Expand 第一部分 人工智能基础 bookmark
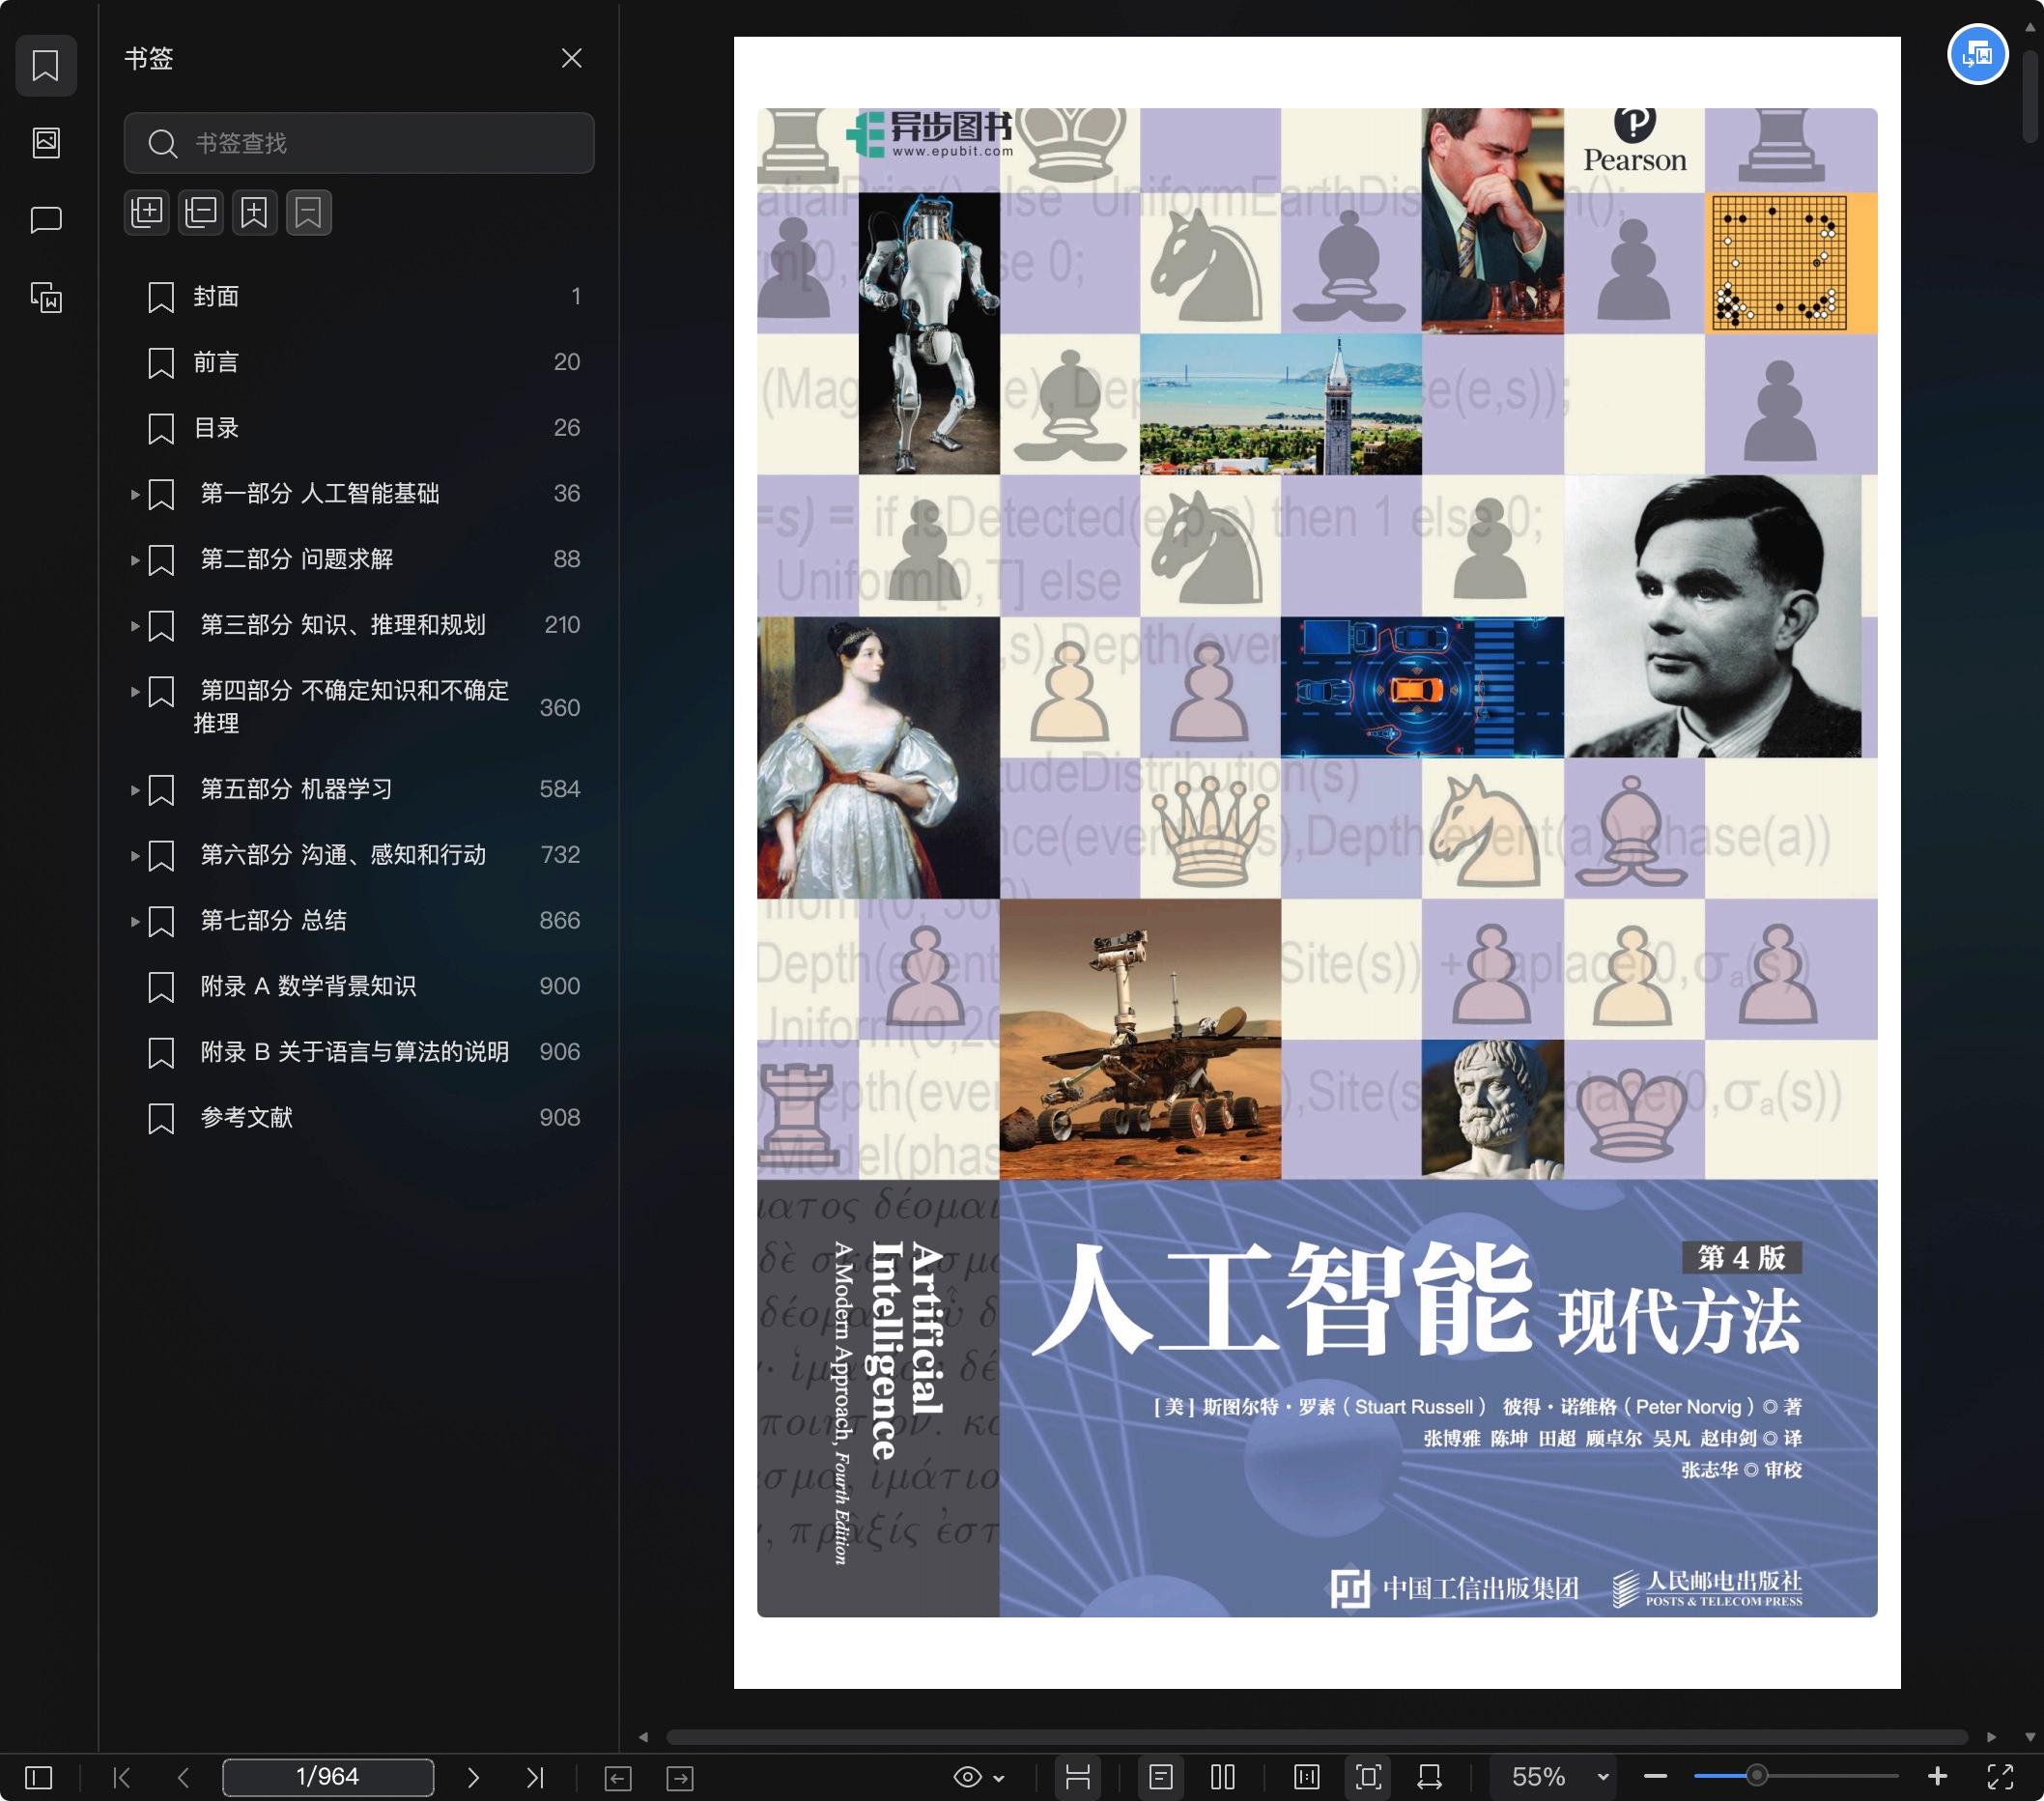The height and width of the screenshot is (1801, 2044). point(134,494)
